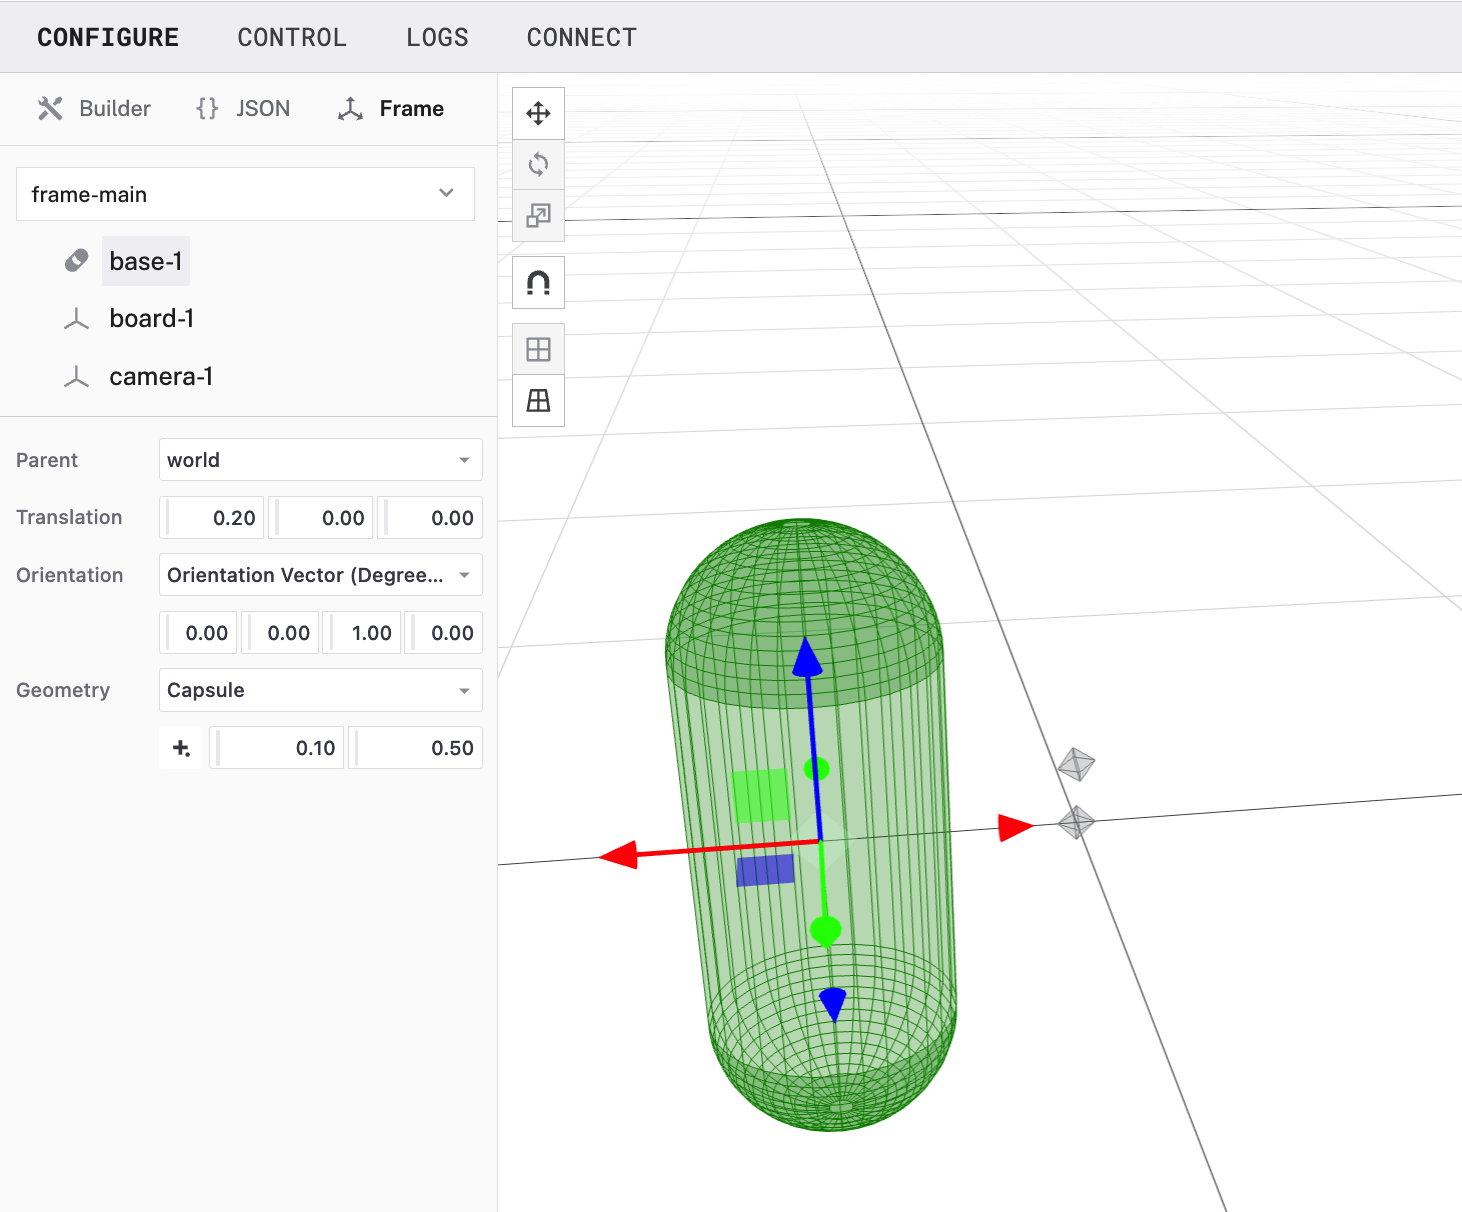The image size is (1462, 1212).
Task: Select the translate move tool icon
Action: coord(538,113)
